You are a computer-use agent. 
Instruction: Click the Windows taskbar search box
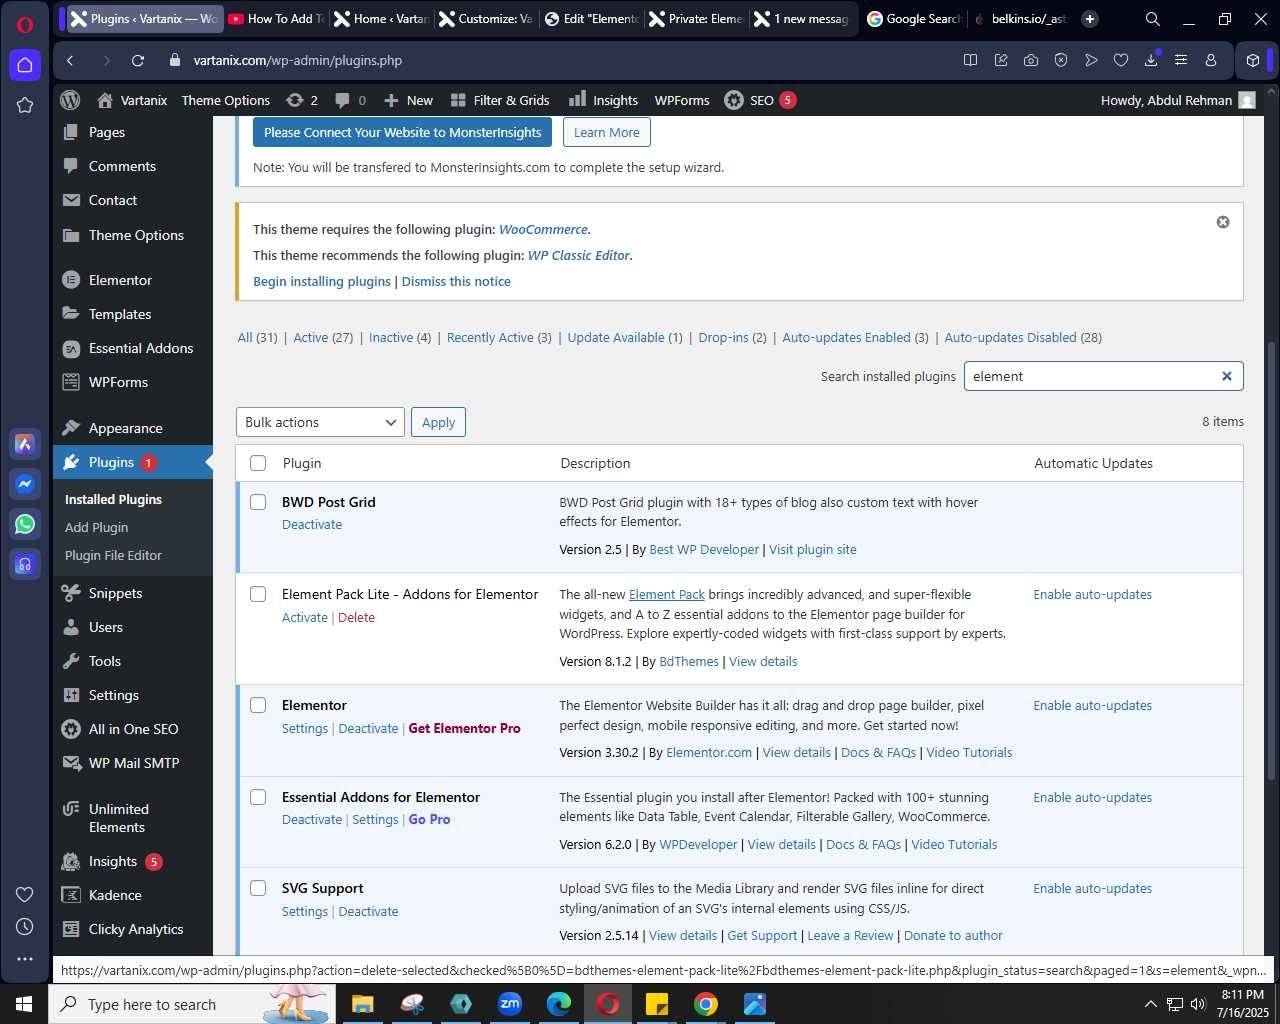click(x=190, y=1003)
